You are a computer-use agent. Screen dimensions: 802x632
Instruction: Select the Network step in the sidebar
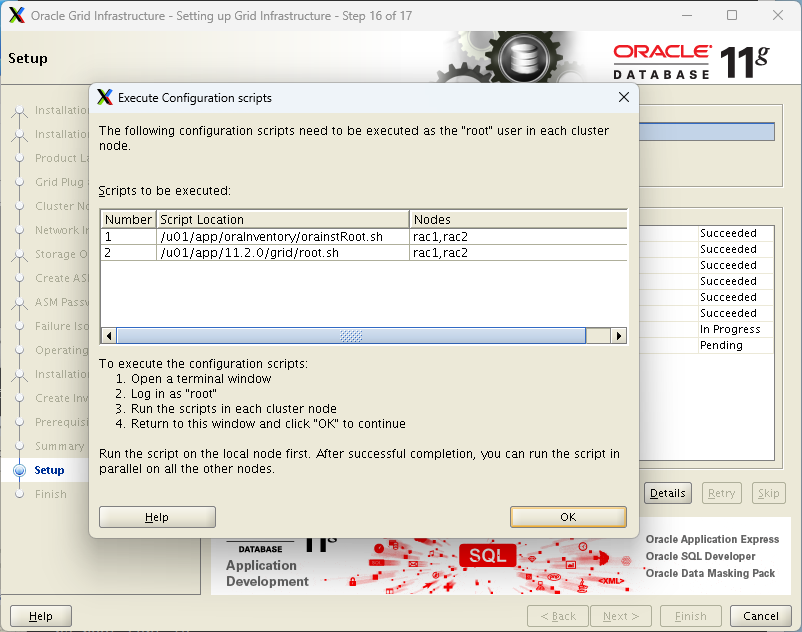pyautogui.click(x=61, y=230)
